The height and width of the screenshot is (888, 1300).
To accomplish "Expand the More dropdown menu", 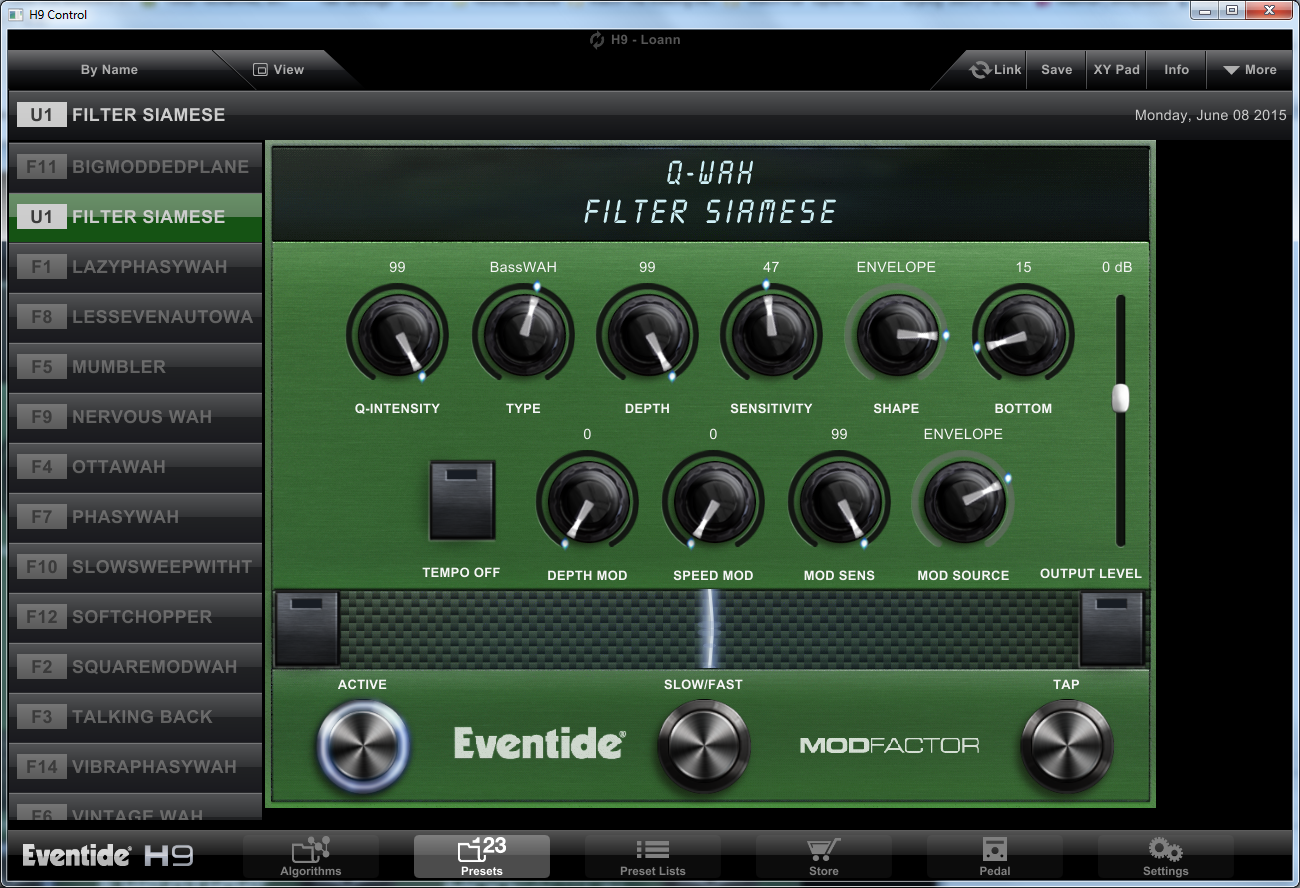I will pyautogui.click(x=1250, y=70).
